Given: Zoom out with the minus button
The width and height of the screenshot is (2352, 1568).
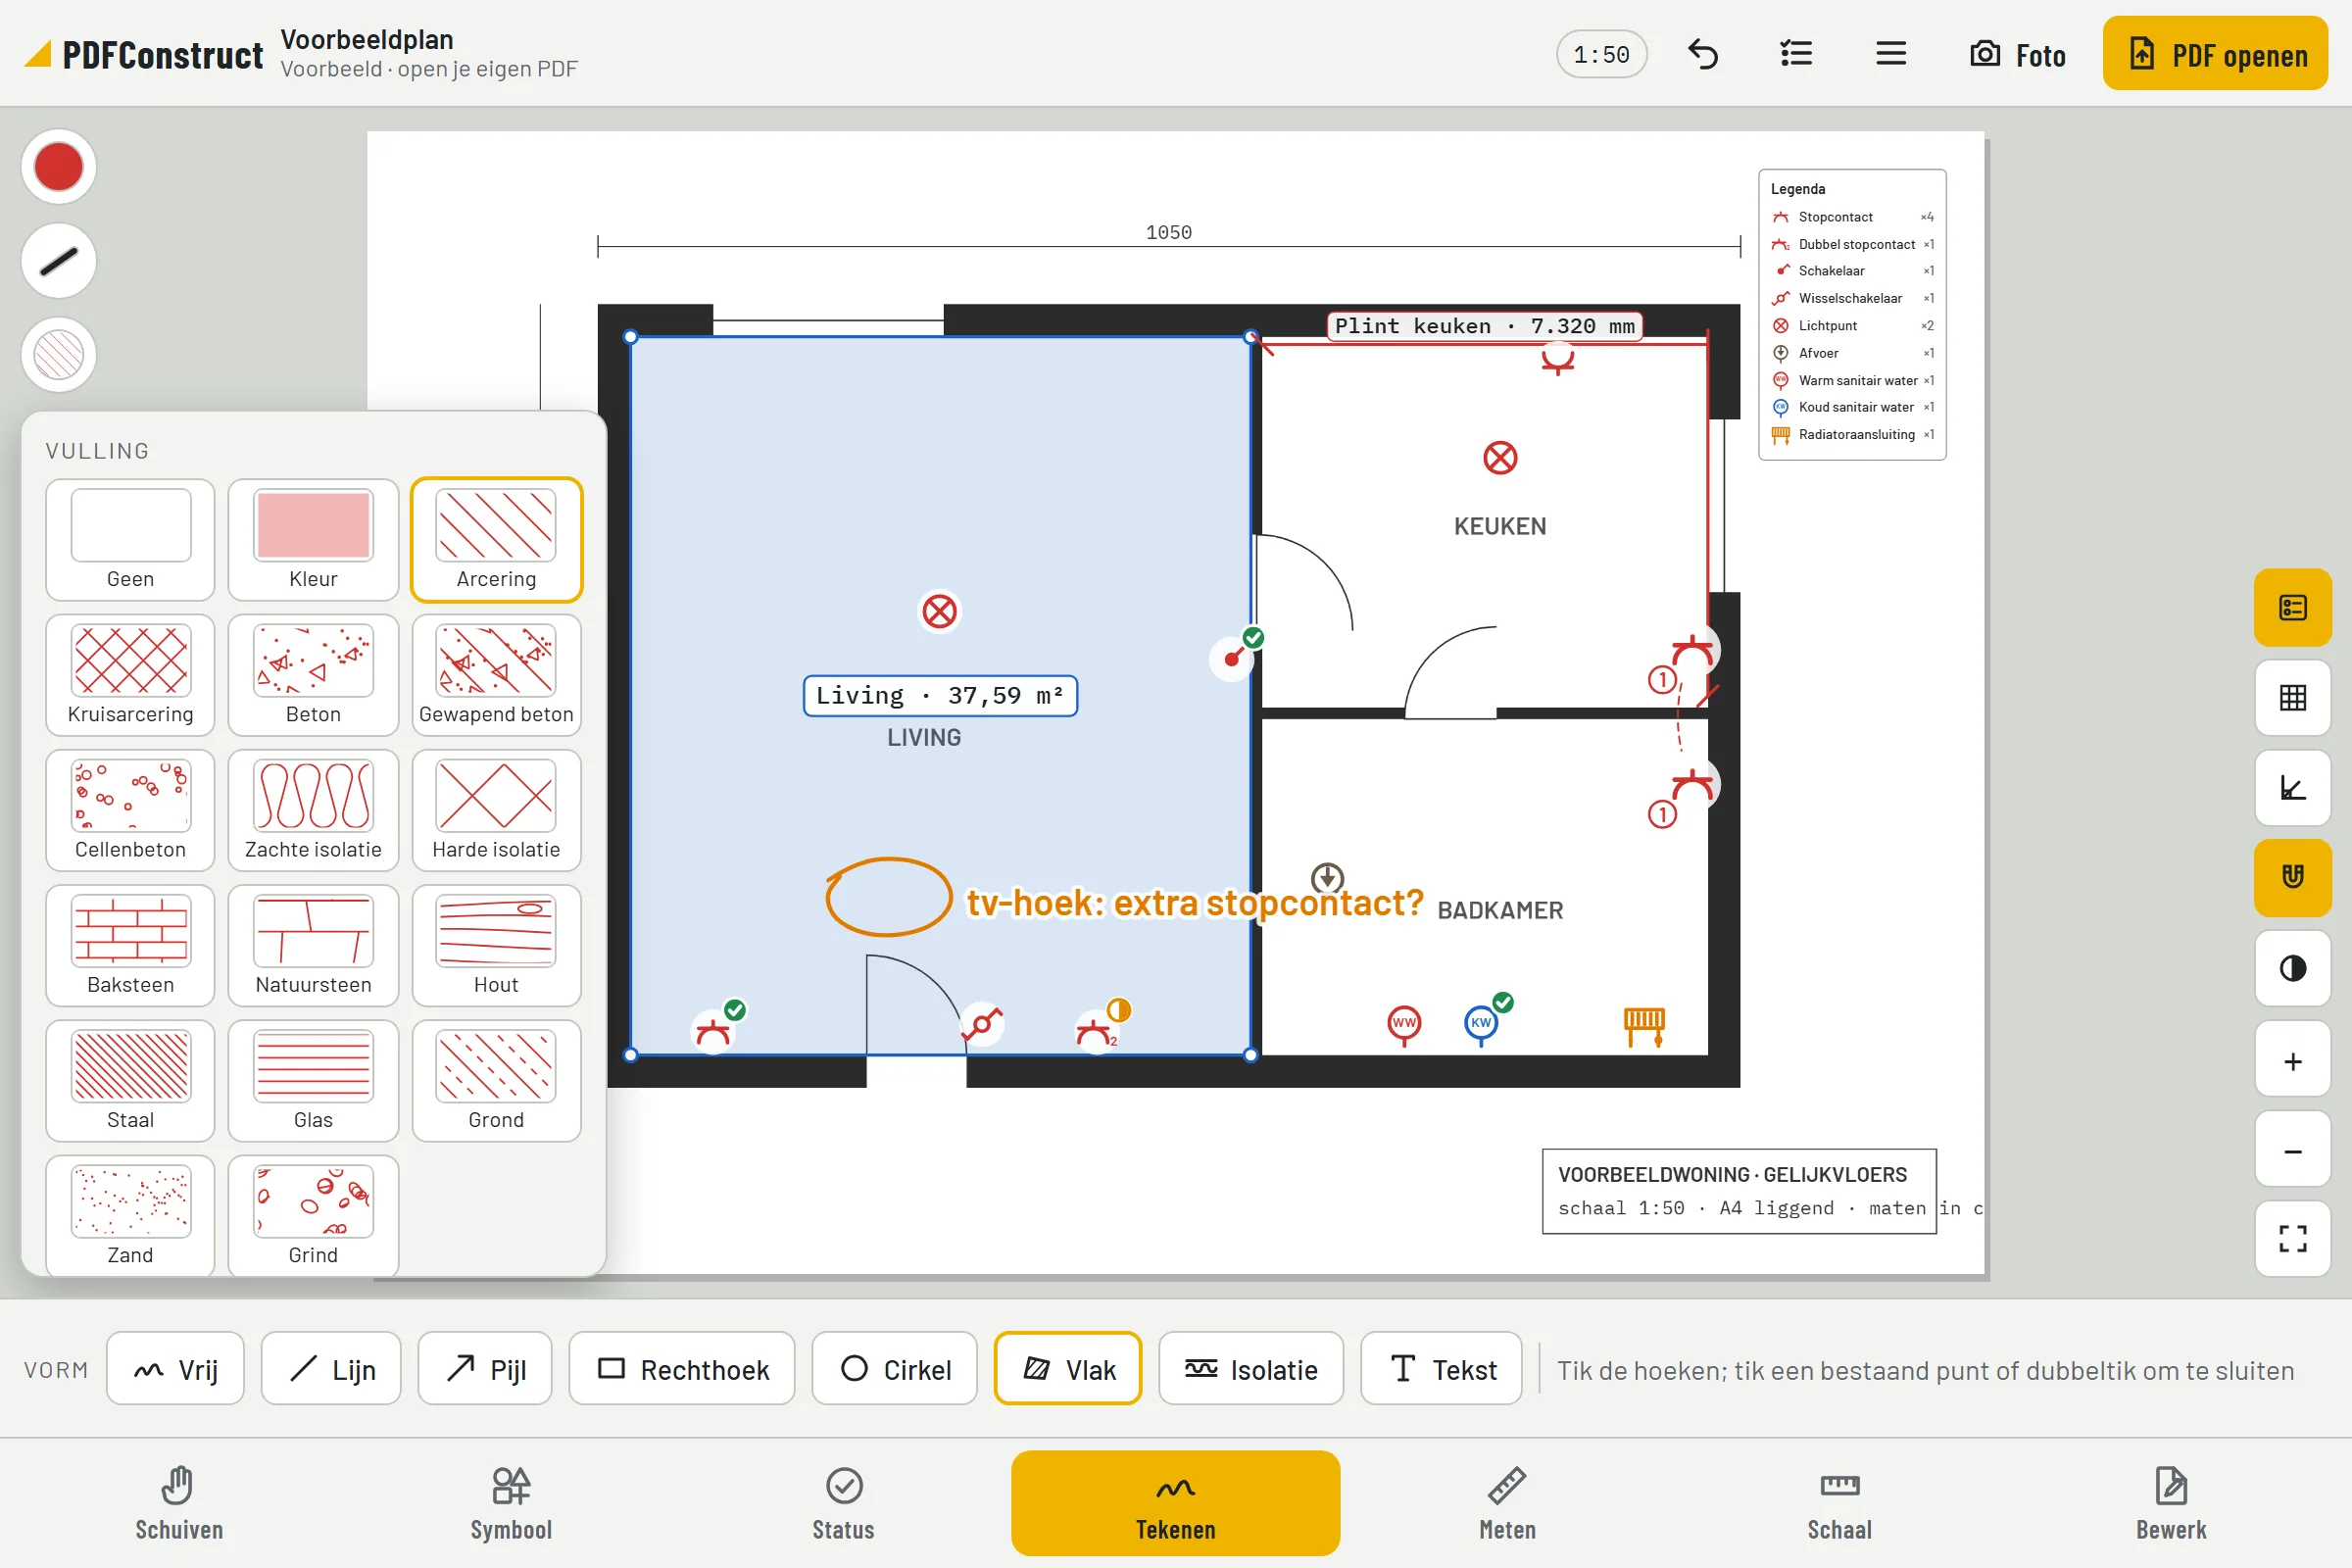Looking at the screenshot, I should pyautogui.click(x=2292, y=1151).
